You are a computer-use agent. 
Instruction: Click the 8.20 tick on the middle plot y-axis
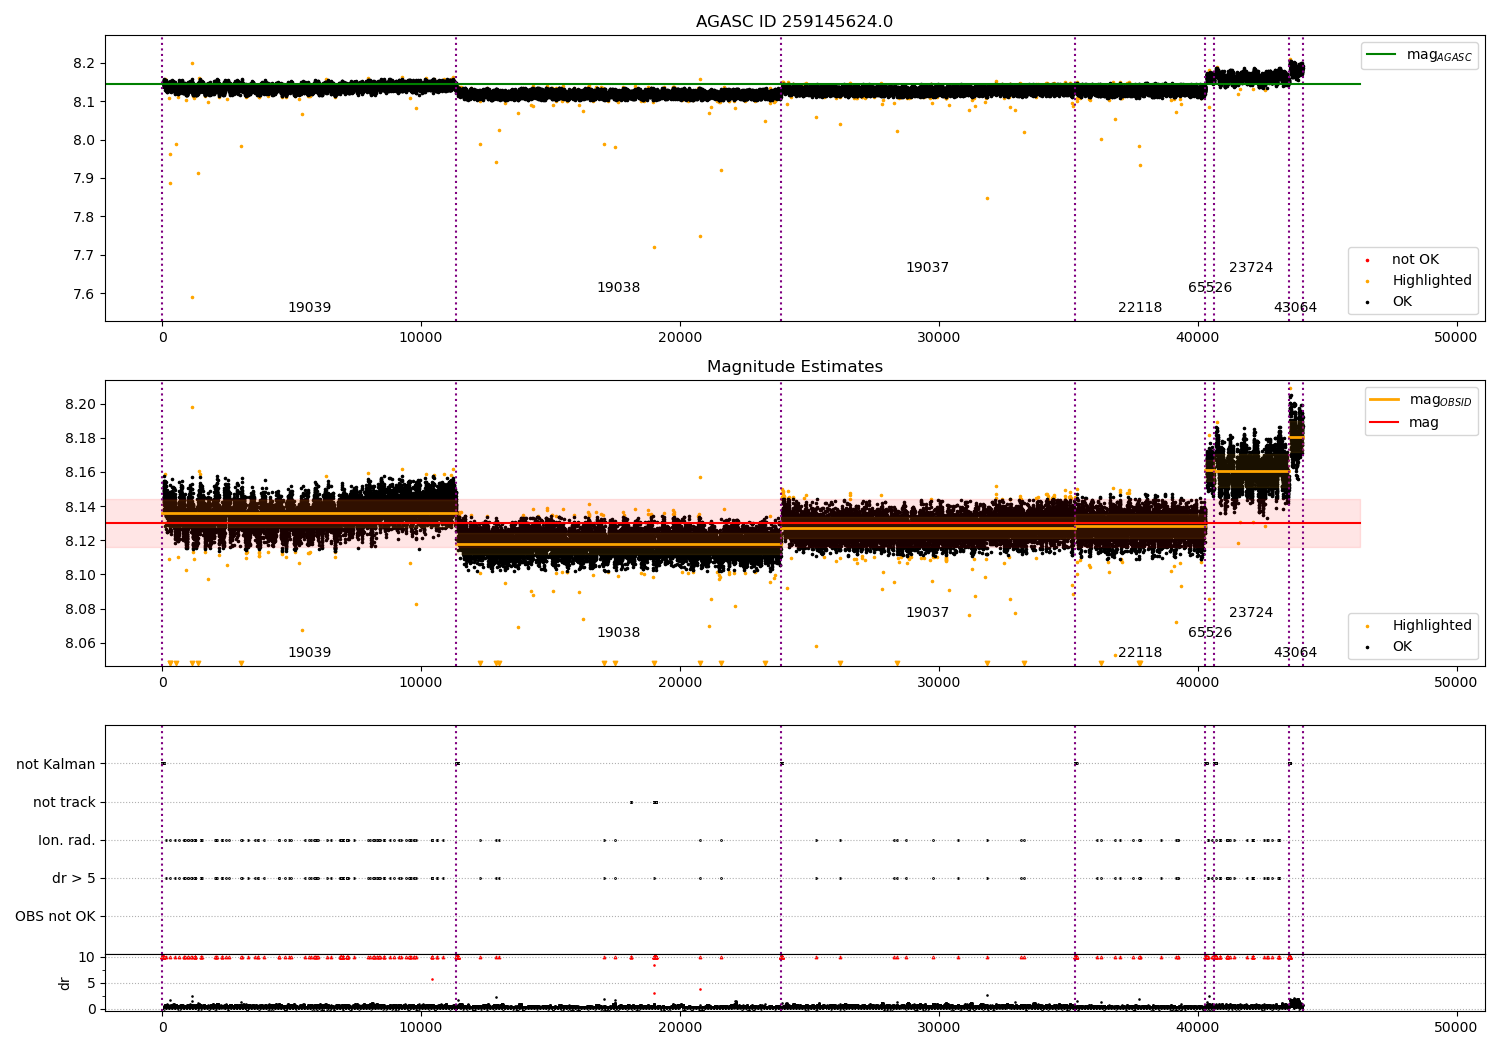coord(80,405)
